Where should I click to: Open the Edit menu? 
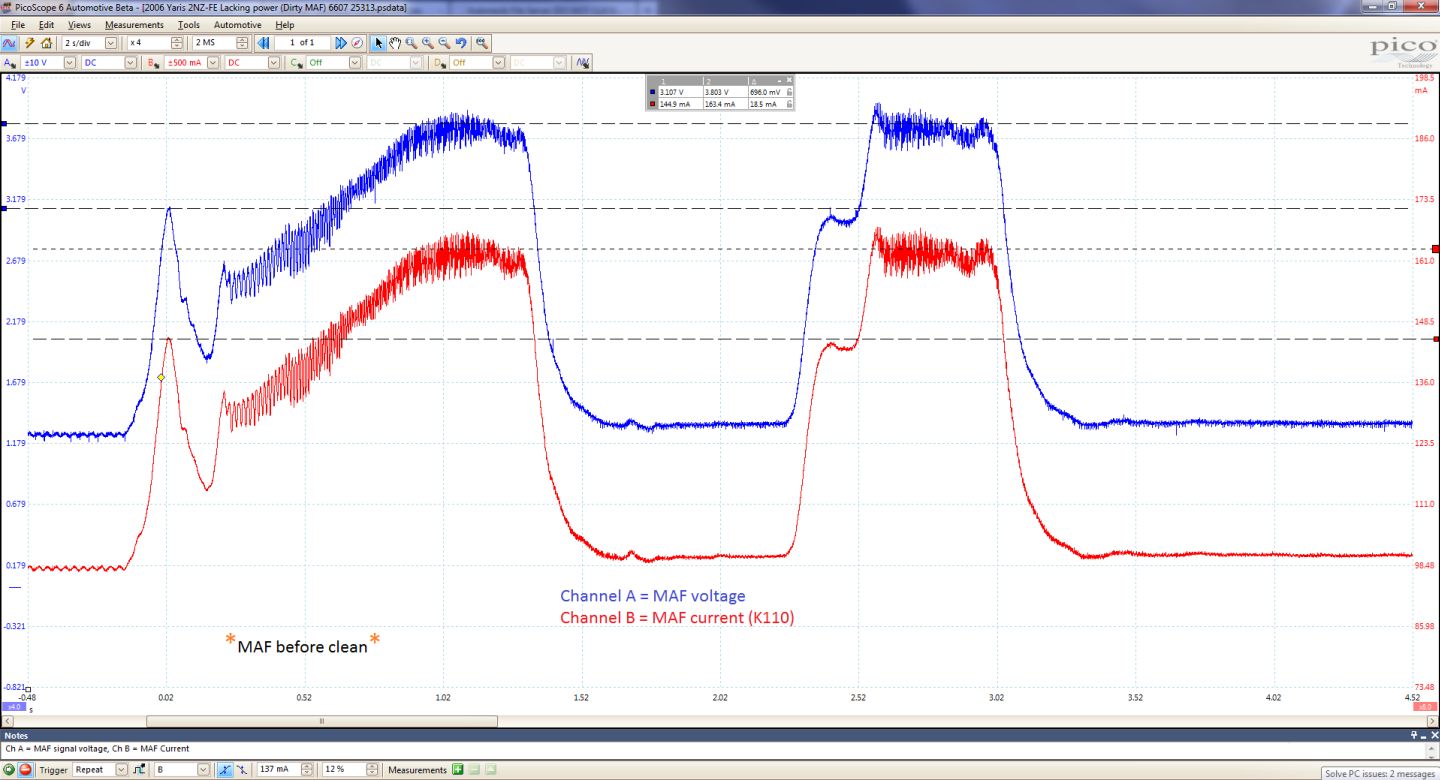(x=46, y=24)
